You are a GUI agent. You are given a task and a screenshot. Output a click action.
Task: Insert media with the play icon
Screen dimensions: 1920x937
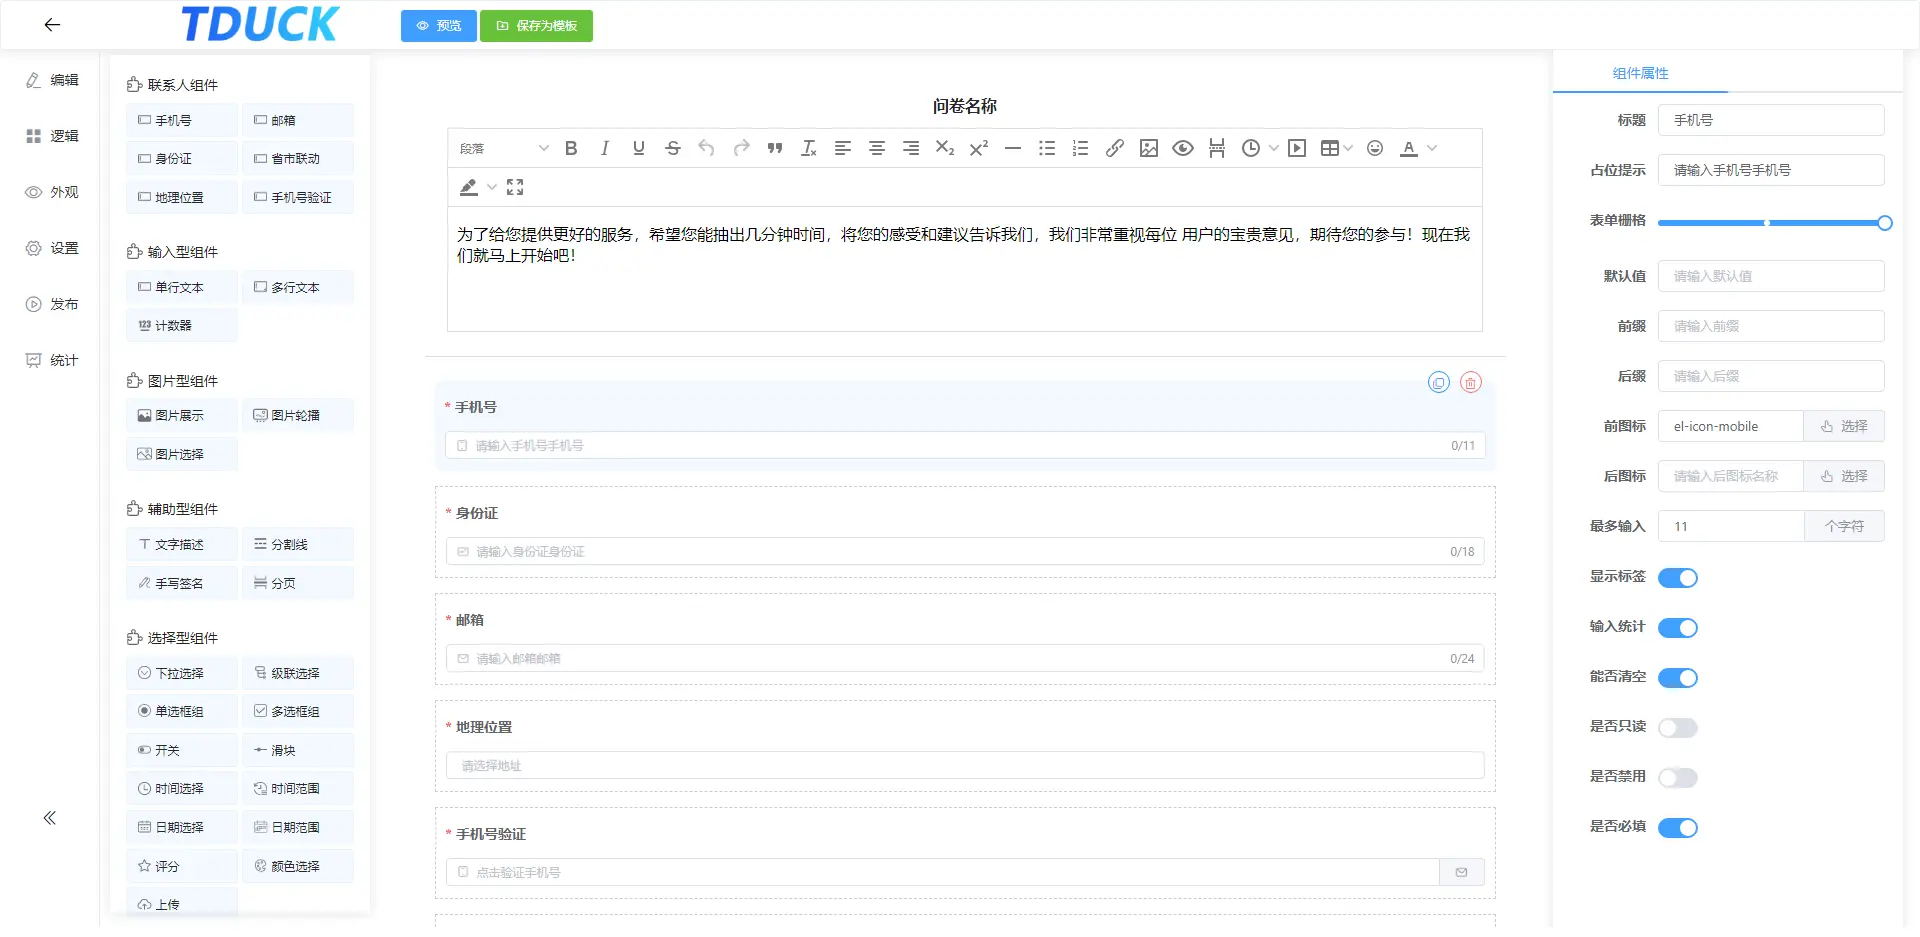(1297, 148)
